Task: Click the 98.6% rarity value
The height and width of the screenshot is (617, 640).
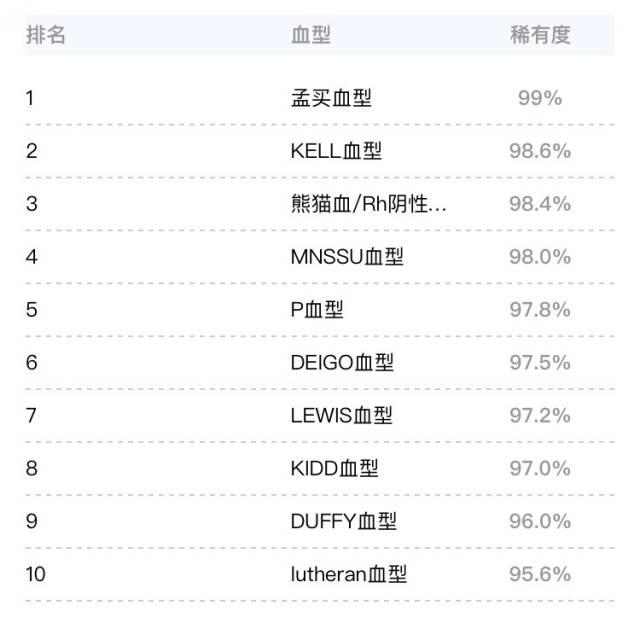Action: (x=540, y=151)
